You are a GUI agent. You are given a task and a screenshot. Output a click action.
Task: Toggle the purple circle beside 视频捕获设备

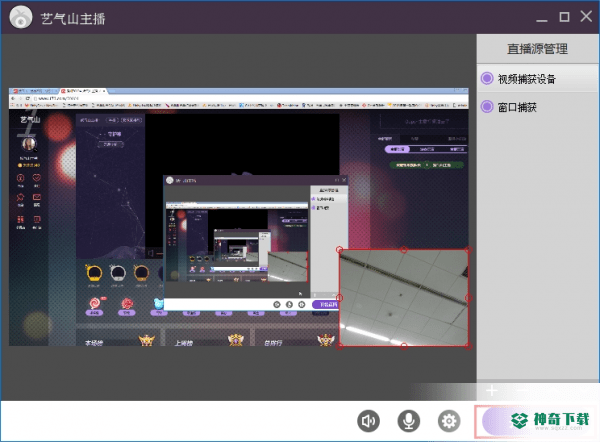[487, 78]
